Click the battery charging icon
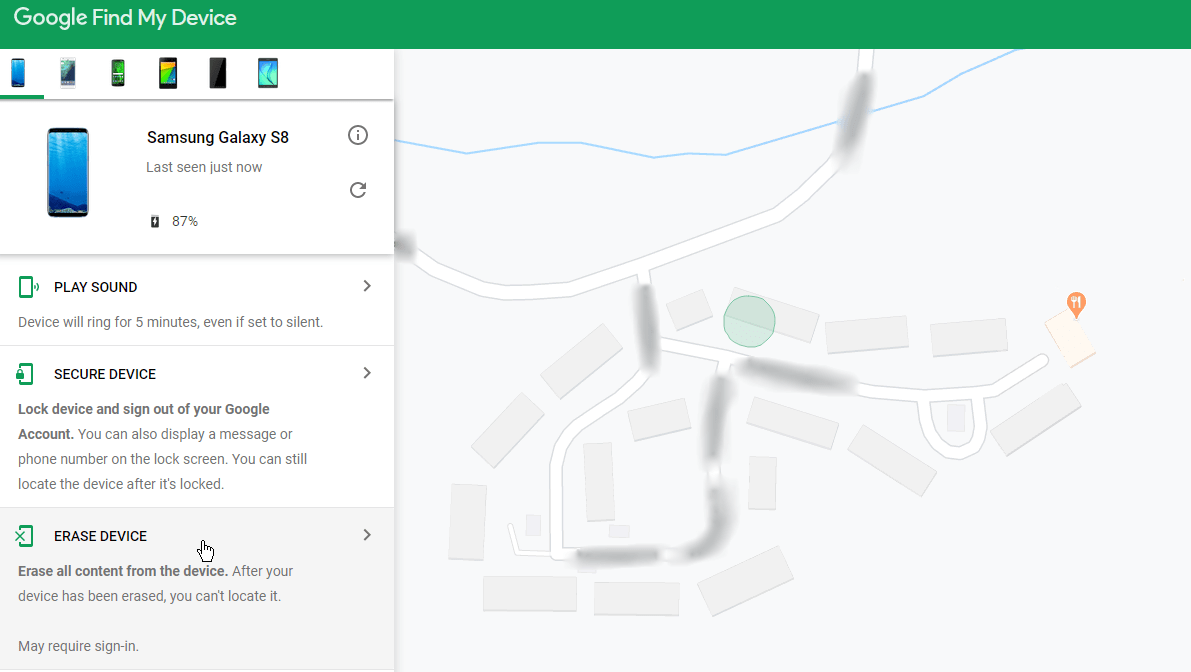This screenshot has height=672, width=1191. point(153,220)
